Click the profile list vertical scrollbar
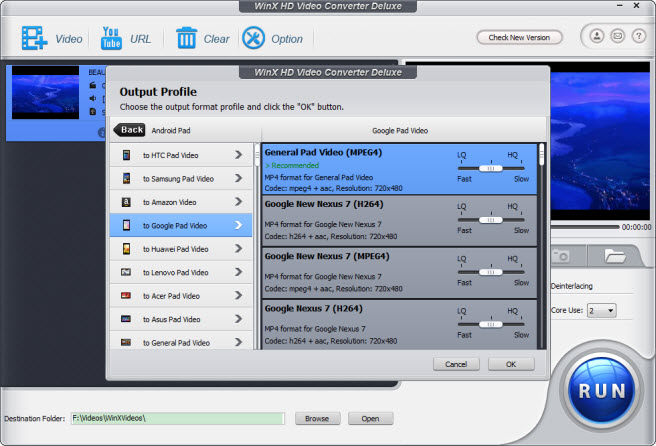The image size is (656, 446). click(x=542, y=246)
